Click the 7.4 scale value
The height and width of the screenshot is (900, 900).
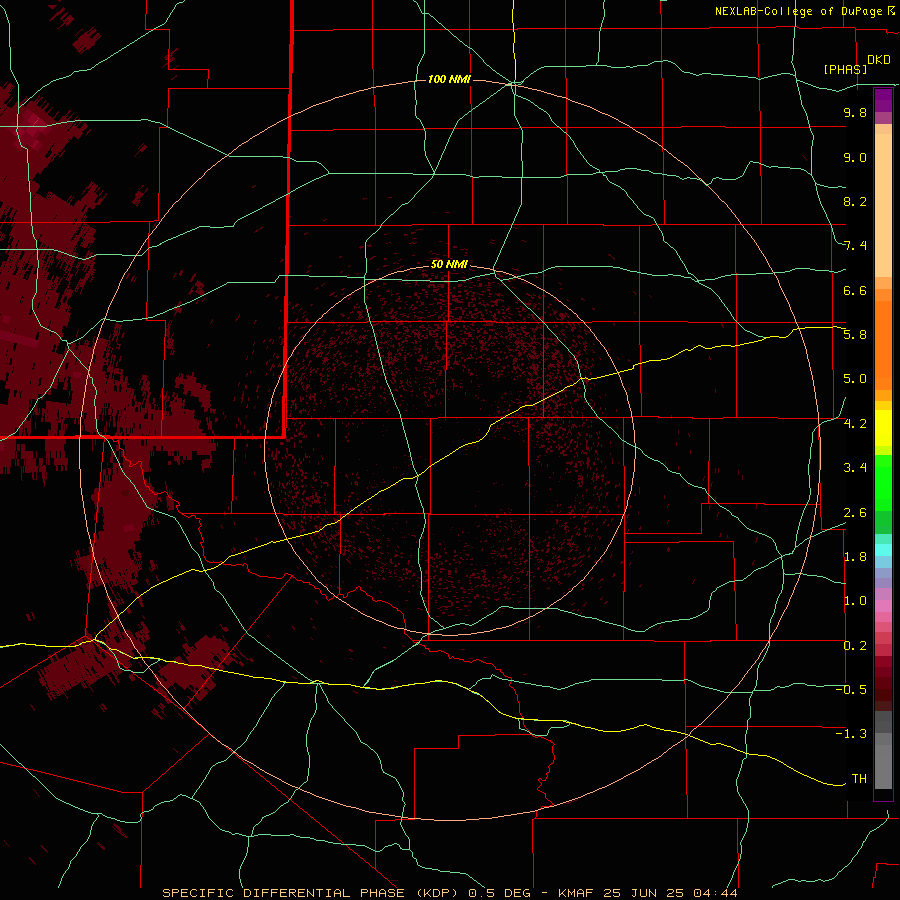point(855,246)
